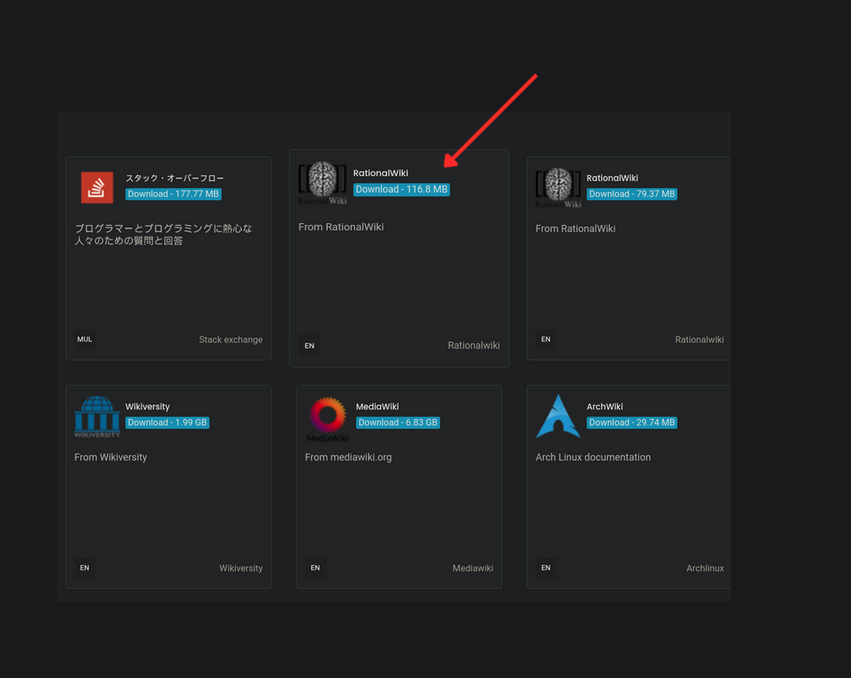Open the Wikiversity building logo

pyautogui.click(x=97, y=416)
